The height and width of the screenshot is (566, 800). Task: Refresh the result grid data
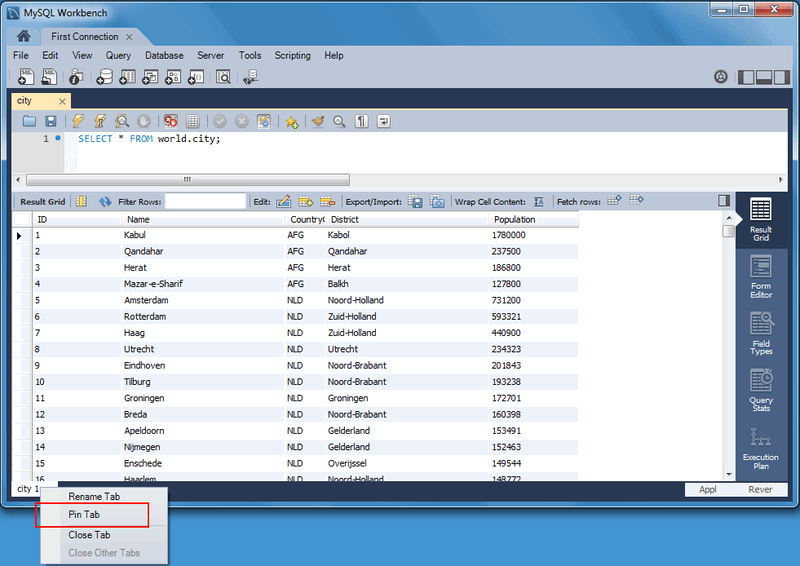click(x=105, y=201)
